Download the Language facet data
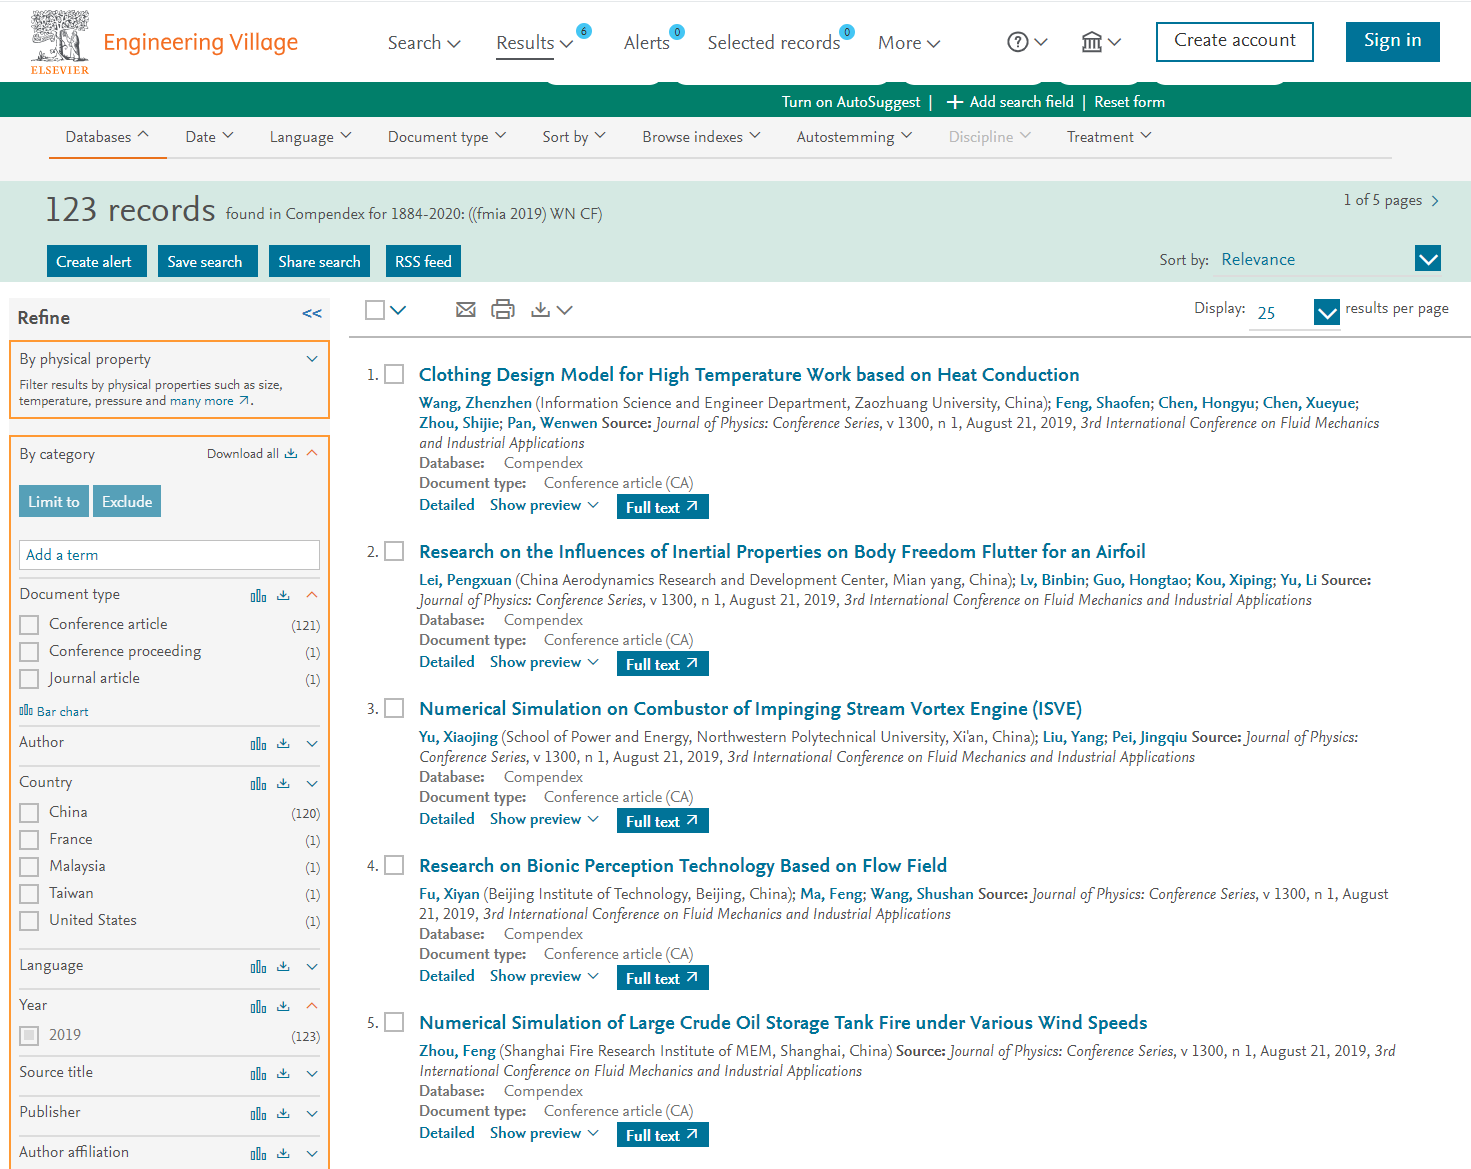The height and width of the screenshot is (1169, 1471). click(x=284, y=967)
